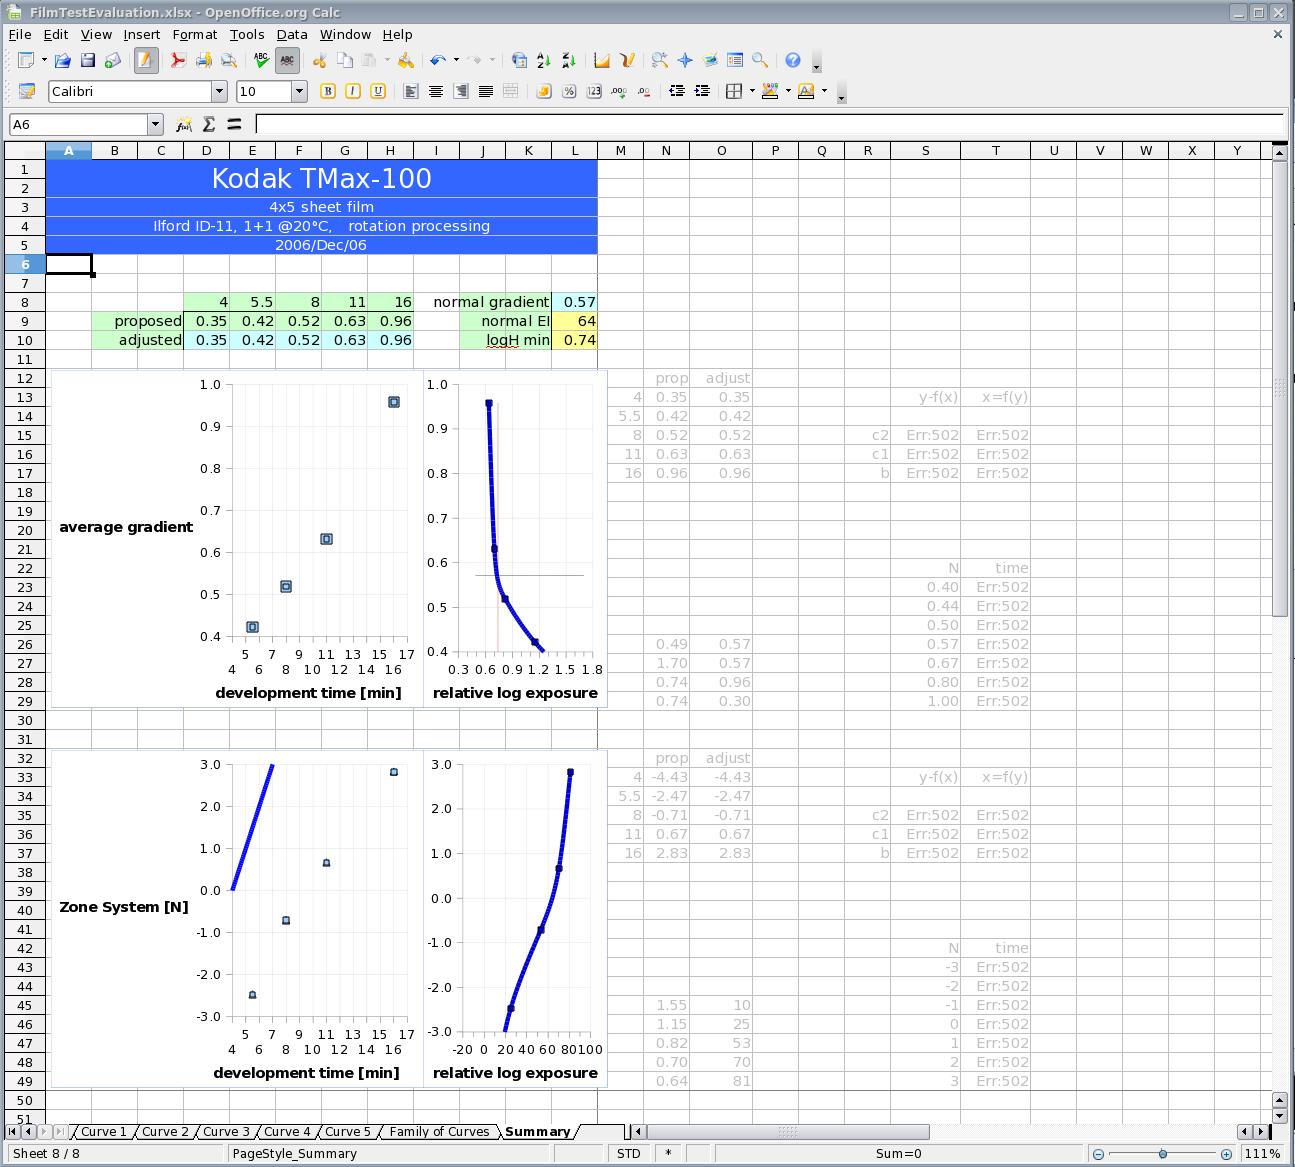The height and width of the screenshot is (1167, 1295).
Task: Open Find & Replace
Action: [x=659, y=61]
